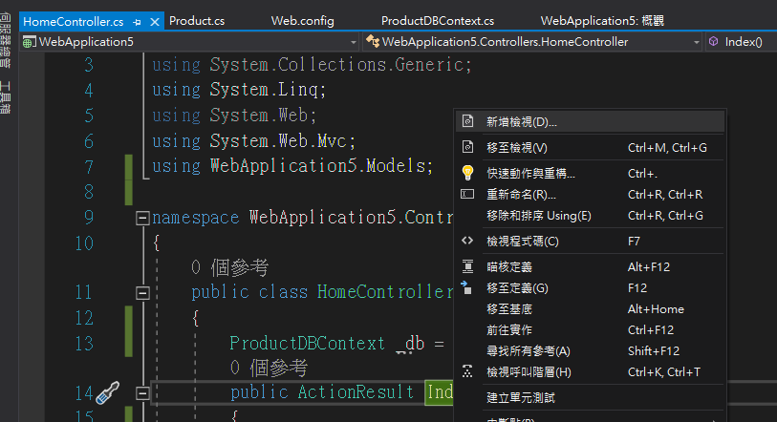Pin the HomeController.cs tab

click(137, 21)
